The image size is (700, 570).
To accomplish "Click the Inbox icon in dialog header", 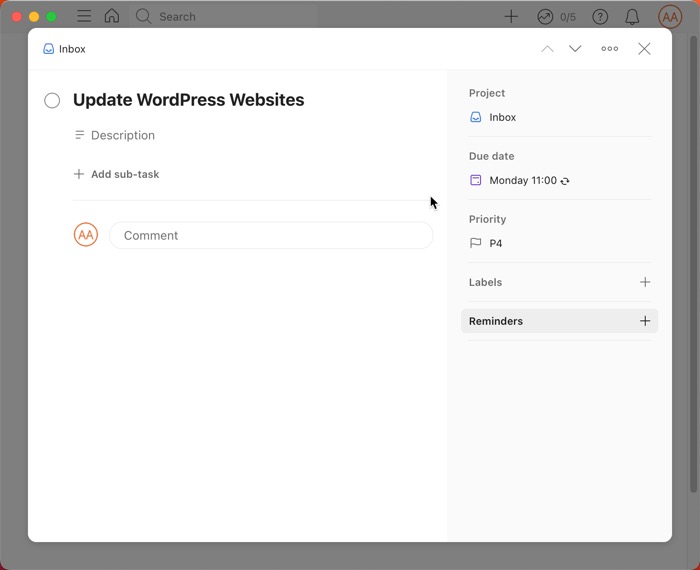I will [49, 49].
